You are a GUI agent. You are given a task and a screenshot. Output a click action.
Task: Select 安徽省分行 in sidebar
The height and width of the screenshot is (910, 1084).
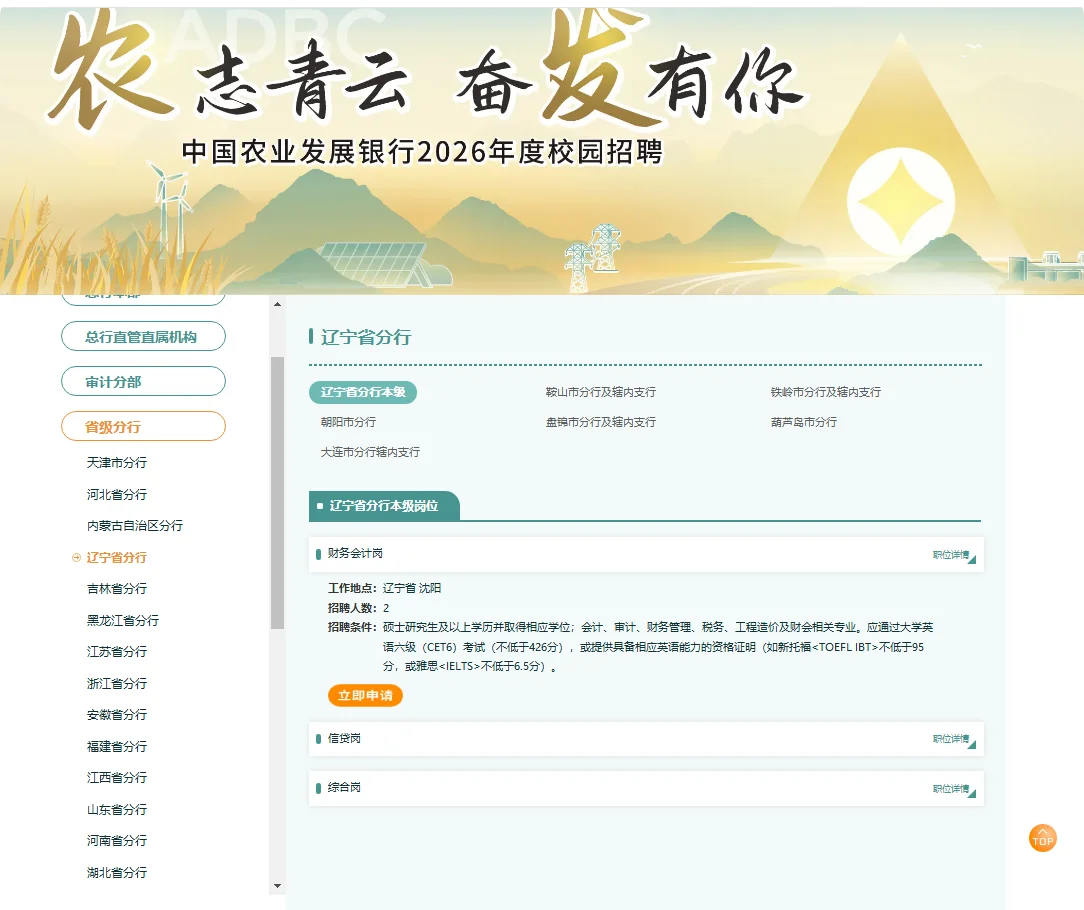(117, 714)
